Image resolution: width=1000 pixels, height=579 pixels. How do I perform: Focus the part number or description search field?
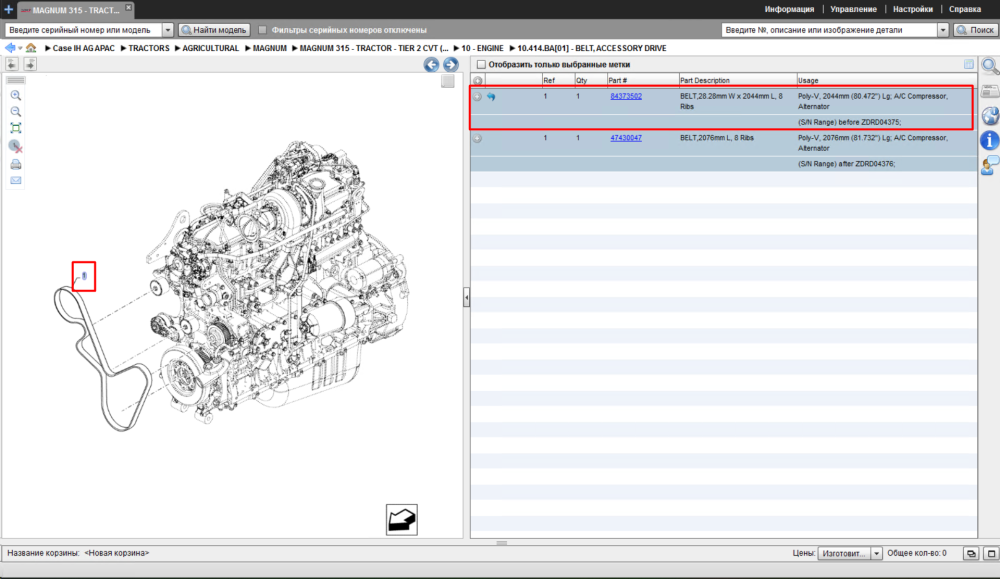tap(829, 30)
